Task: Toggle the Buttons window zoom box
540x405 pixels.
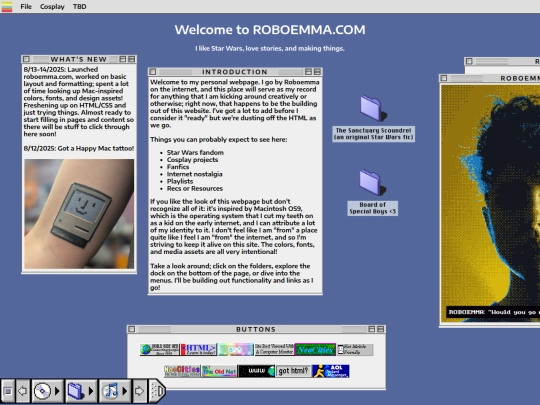Action: tap(371, 329)
